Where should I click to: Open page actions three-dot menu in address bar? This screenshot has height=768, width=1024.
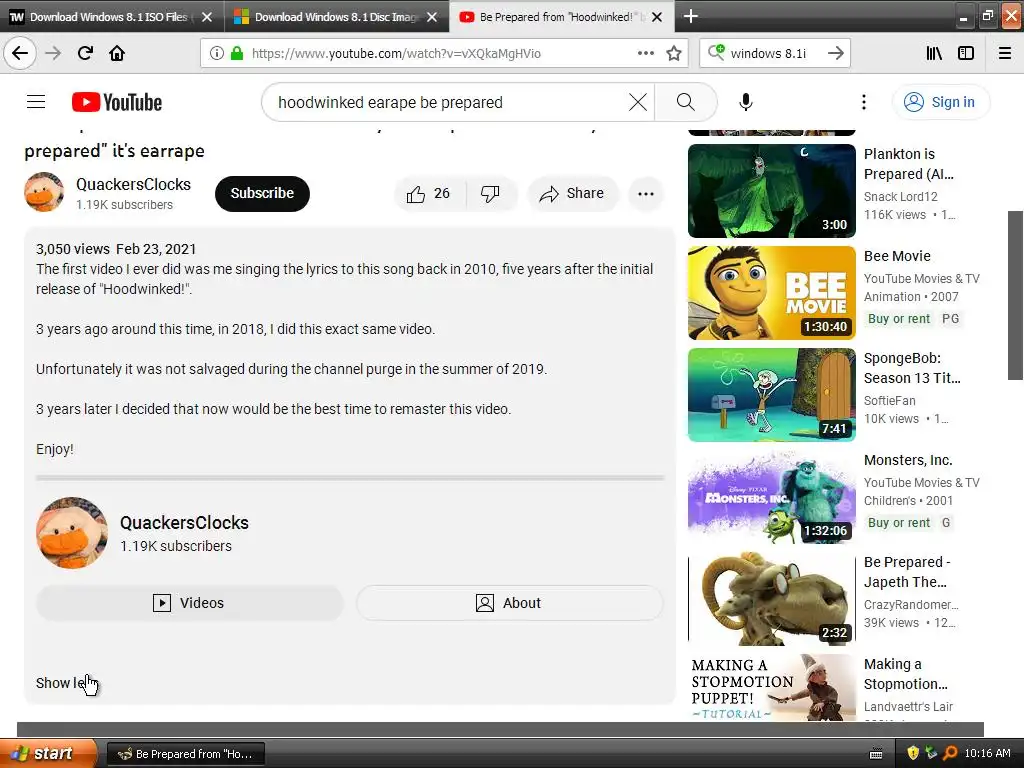[x=645, y=53]
